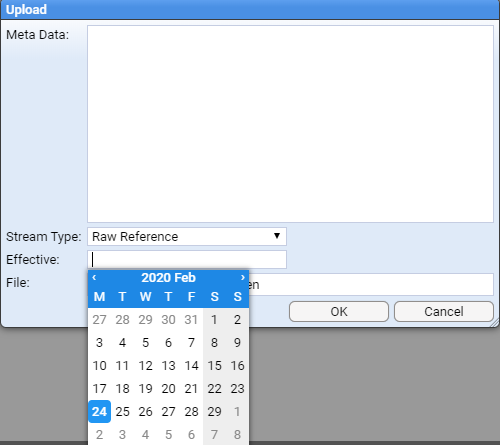This screenshot has width=500, height=445.
Task: Select highlighted date 24 in calendar
Action: click(x=99, y=412)
